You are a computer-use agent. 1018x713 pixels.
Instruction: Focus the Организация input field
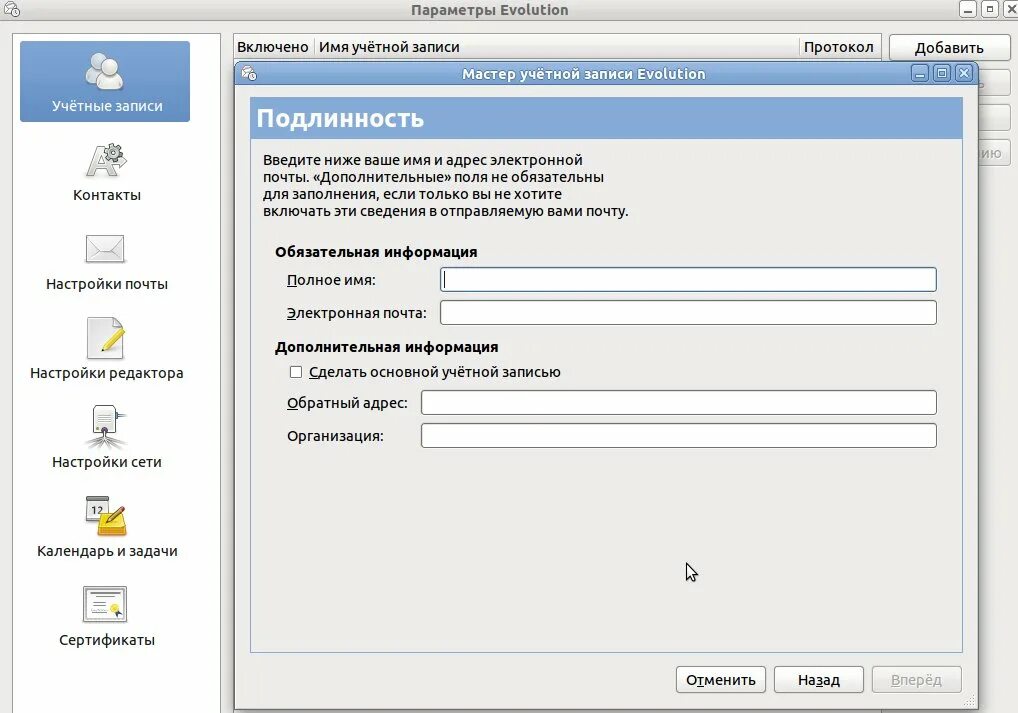click(x=678, y=435)
